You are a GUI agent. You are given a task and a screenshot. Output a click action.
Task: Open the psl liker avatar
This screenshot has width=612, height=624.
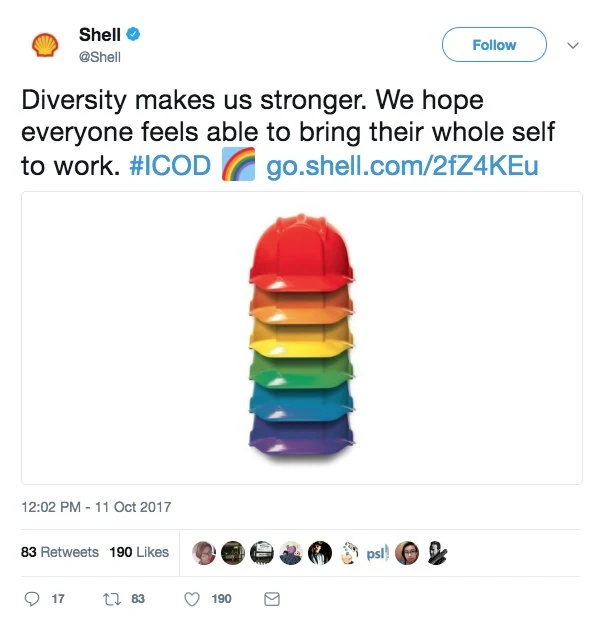(x=377, y=553)
